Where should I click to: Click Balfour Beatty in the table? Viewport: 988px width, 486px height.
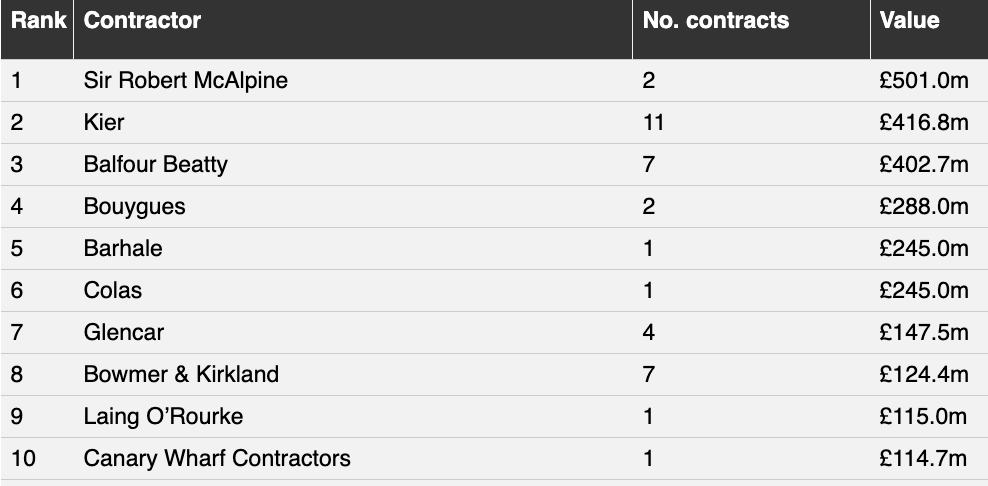pos(156,164)
